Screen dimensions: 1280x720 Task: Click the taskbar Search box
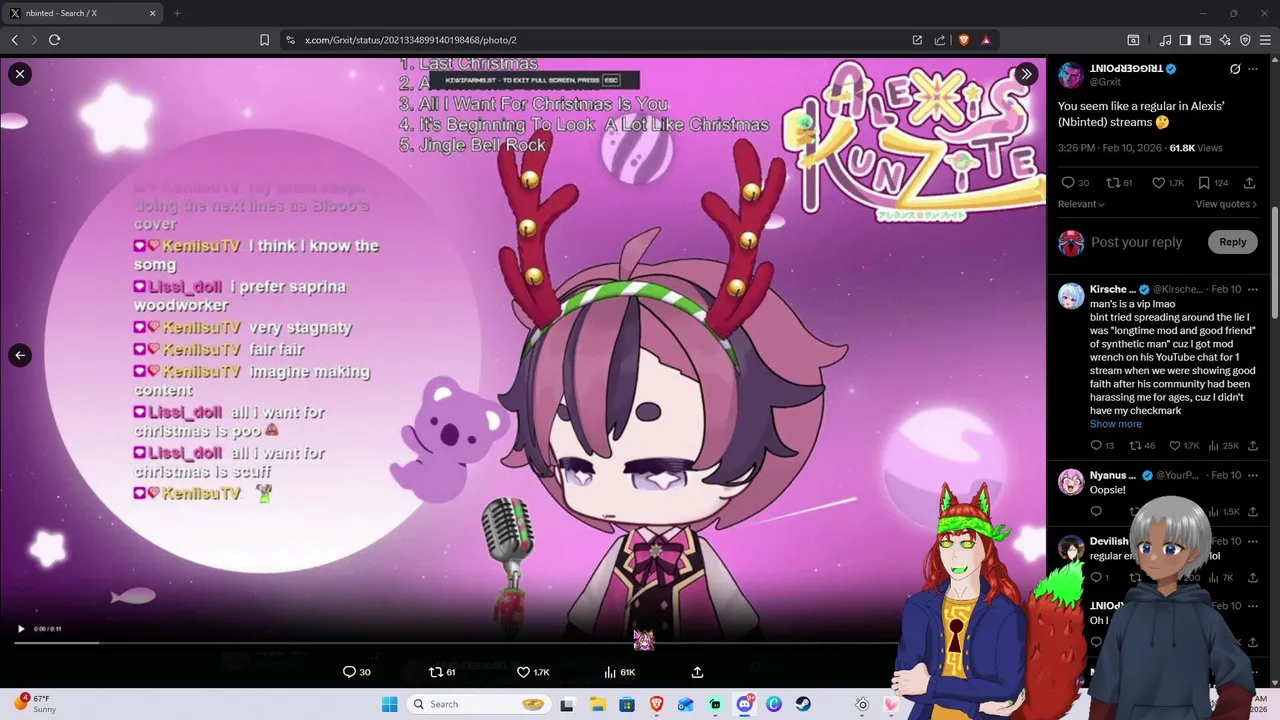(x=480, y=704)
